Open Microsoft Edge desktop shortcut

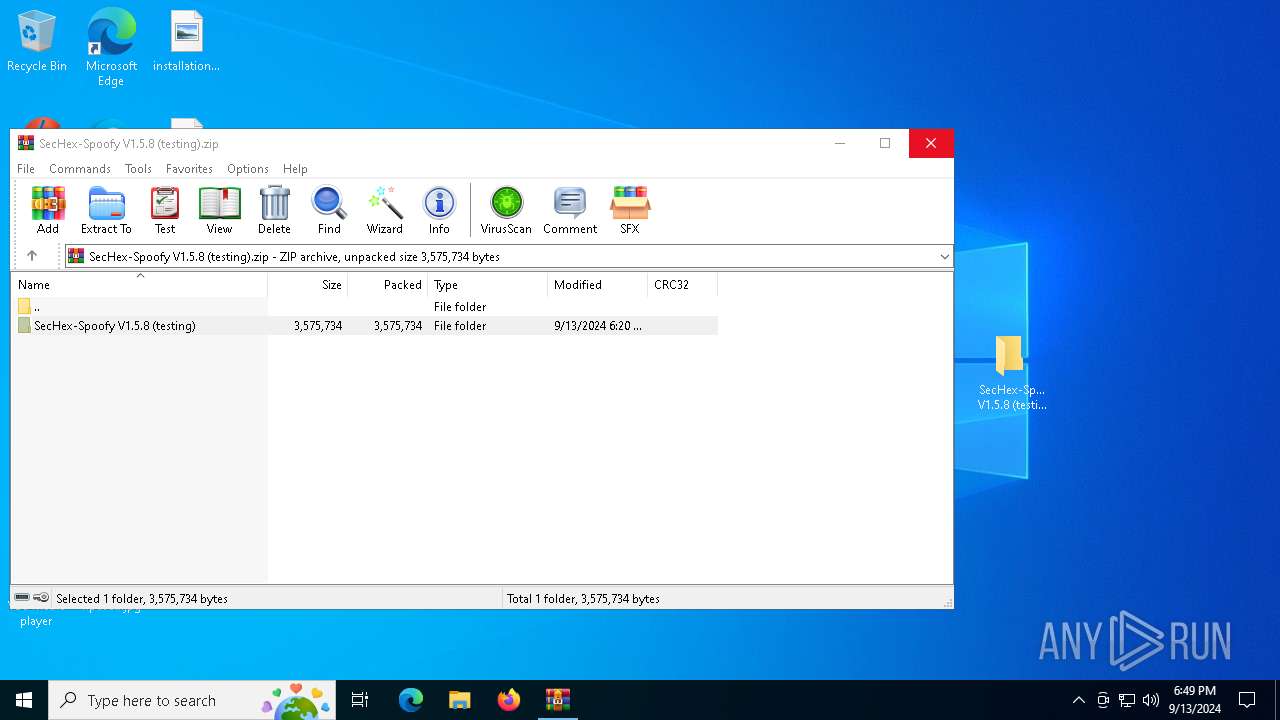[x=111, y=48]
